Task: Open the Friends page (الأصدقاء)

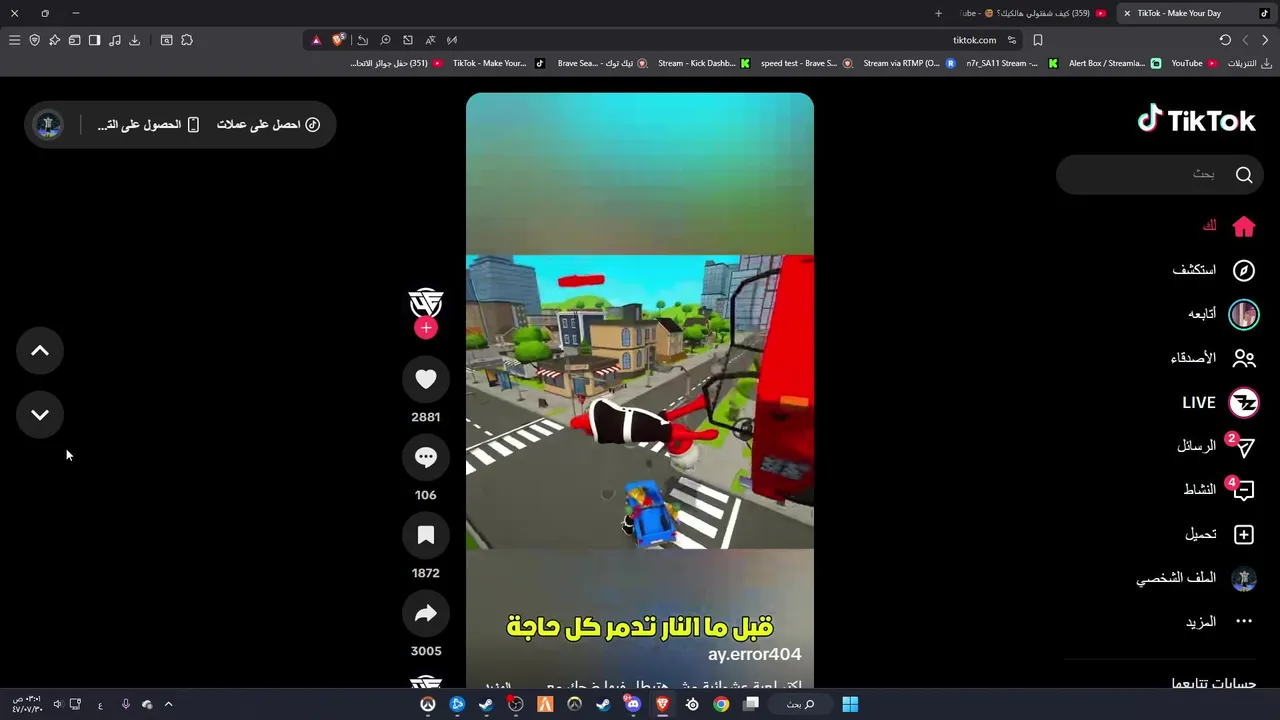Action: pos(1212,358)
